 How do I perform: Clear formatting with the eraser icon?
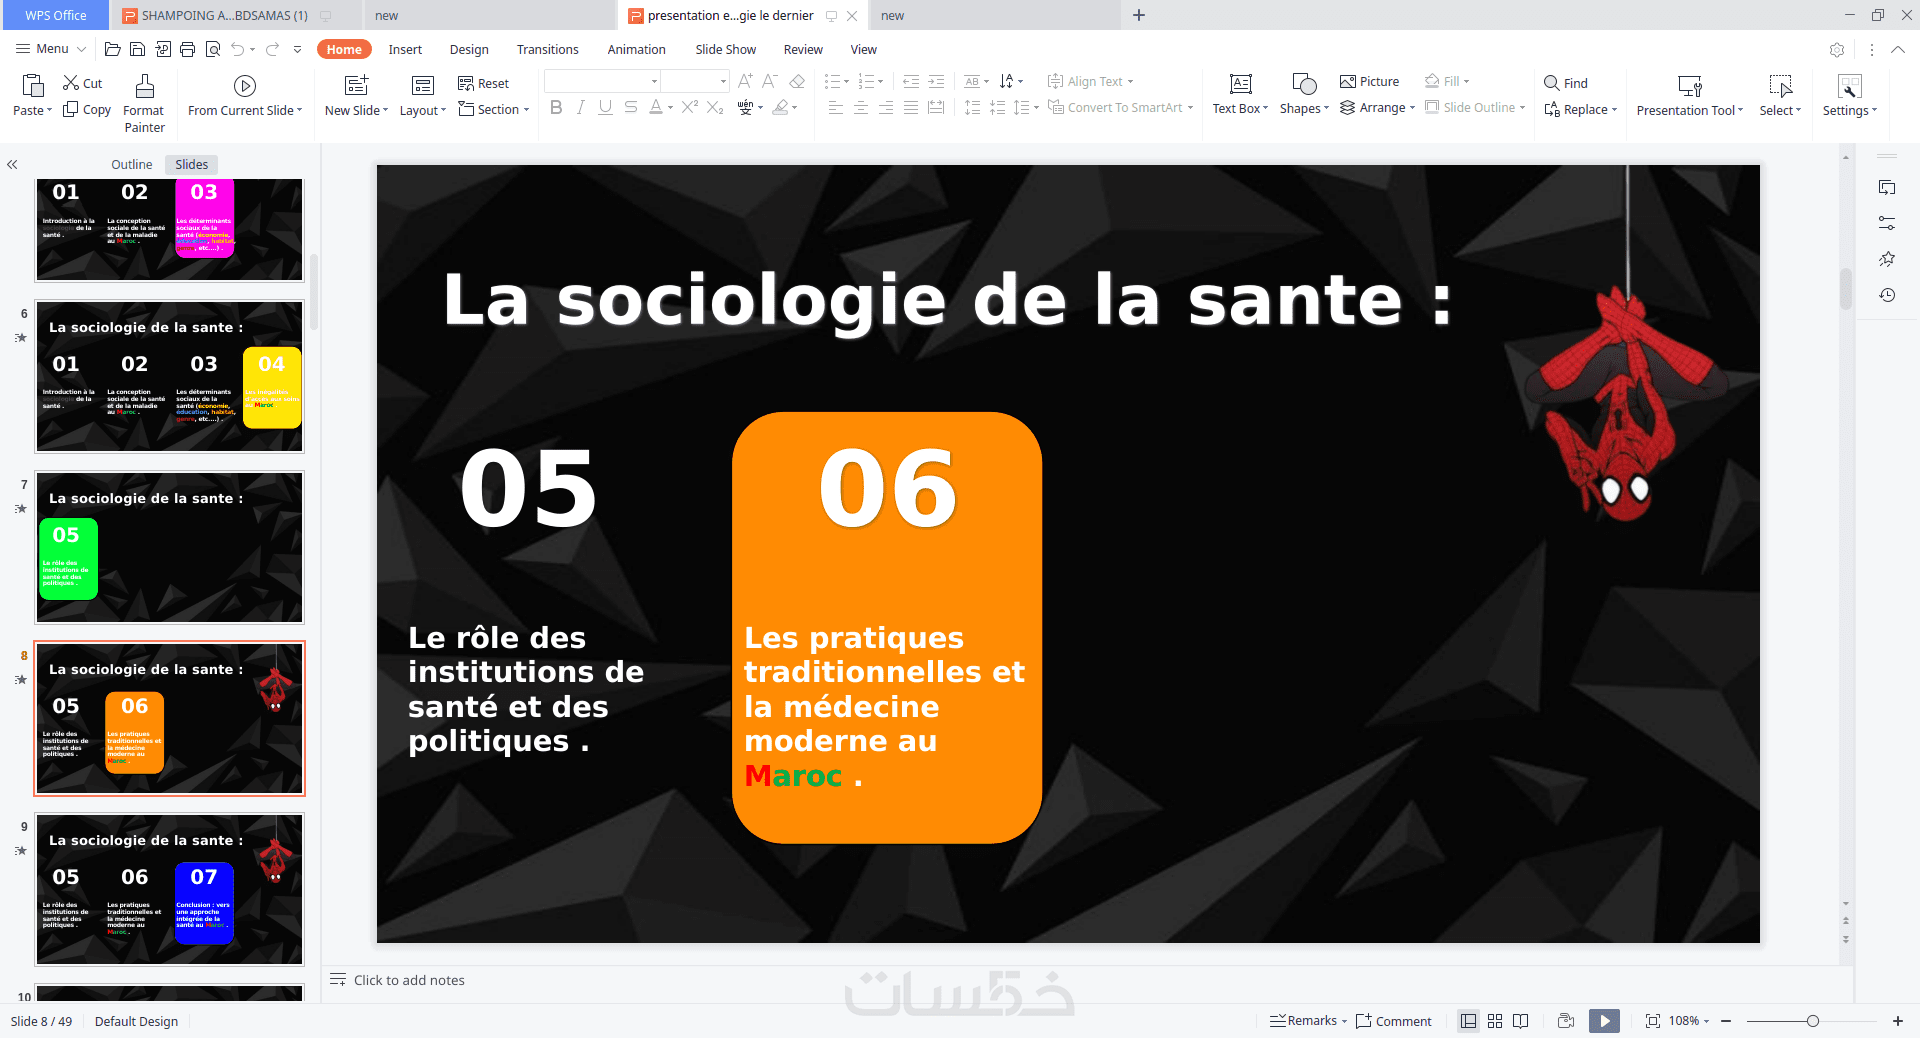click(x=797, y=81)
